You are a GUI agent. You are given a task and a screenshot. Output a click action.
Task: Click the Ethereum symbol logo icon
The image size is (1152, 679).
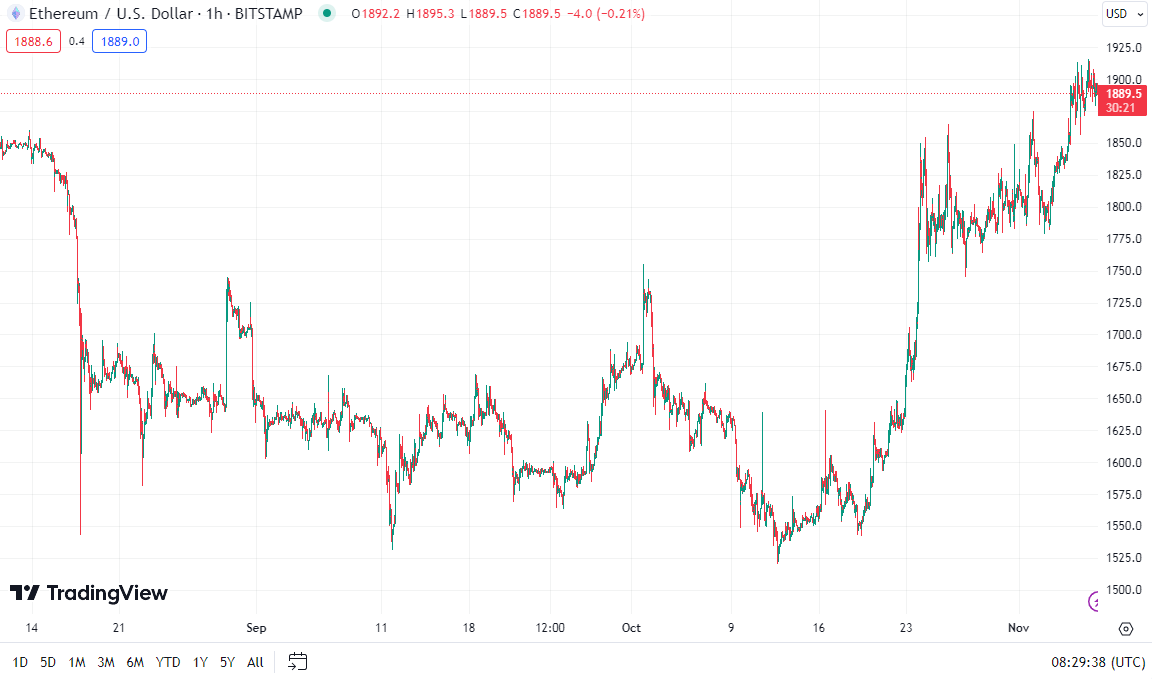tap(15, 14)
